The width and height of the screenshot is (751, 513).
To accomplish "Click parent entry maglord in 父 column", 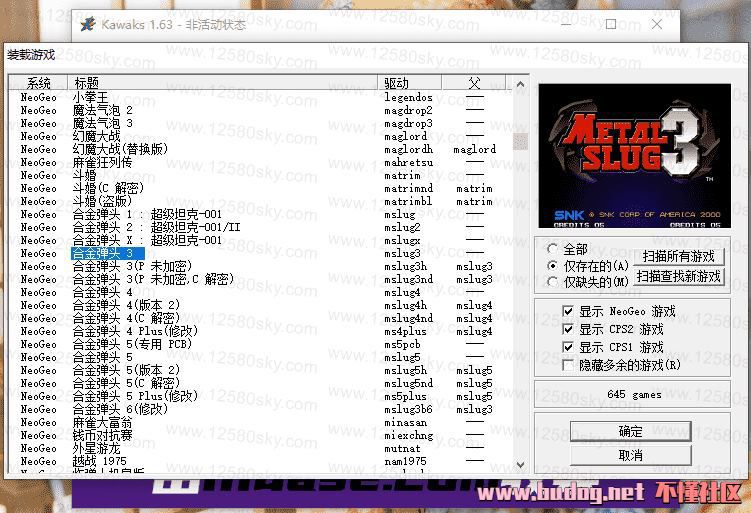I will [475, 149].
